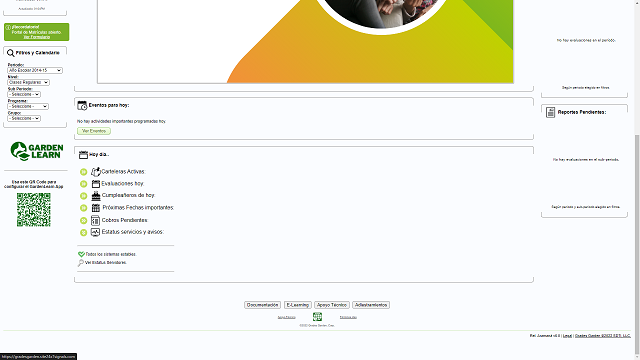Viewport: 640px width, 360px height.
Task: Open the Sub Periodo dropdown
Action: tap(24, 94)
